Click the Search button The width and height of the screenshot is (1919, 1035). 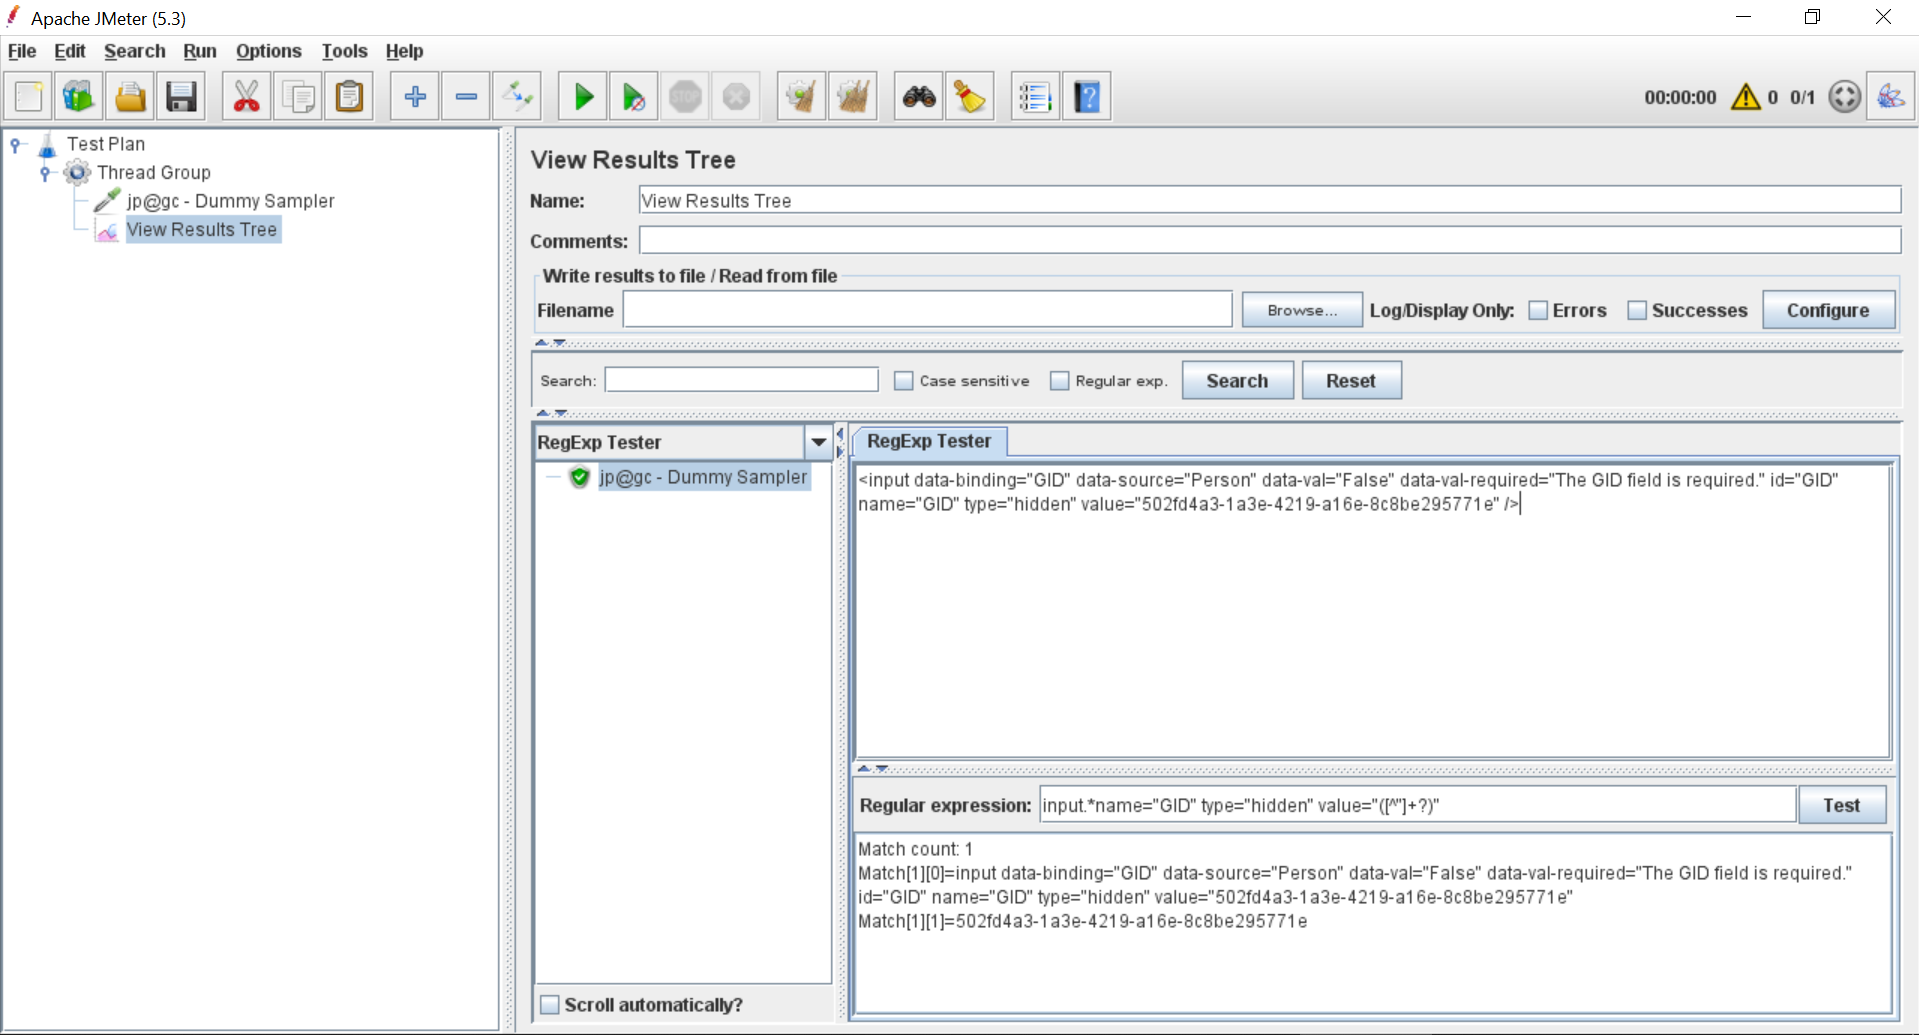click(1237, 381)
